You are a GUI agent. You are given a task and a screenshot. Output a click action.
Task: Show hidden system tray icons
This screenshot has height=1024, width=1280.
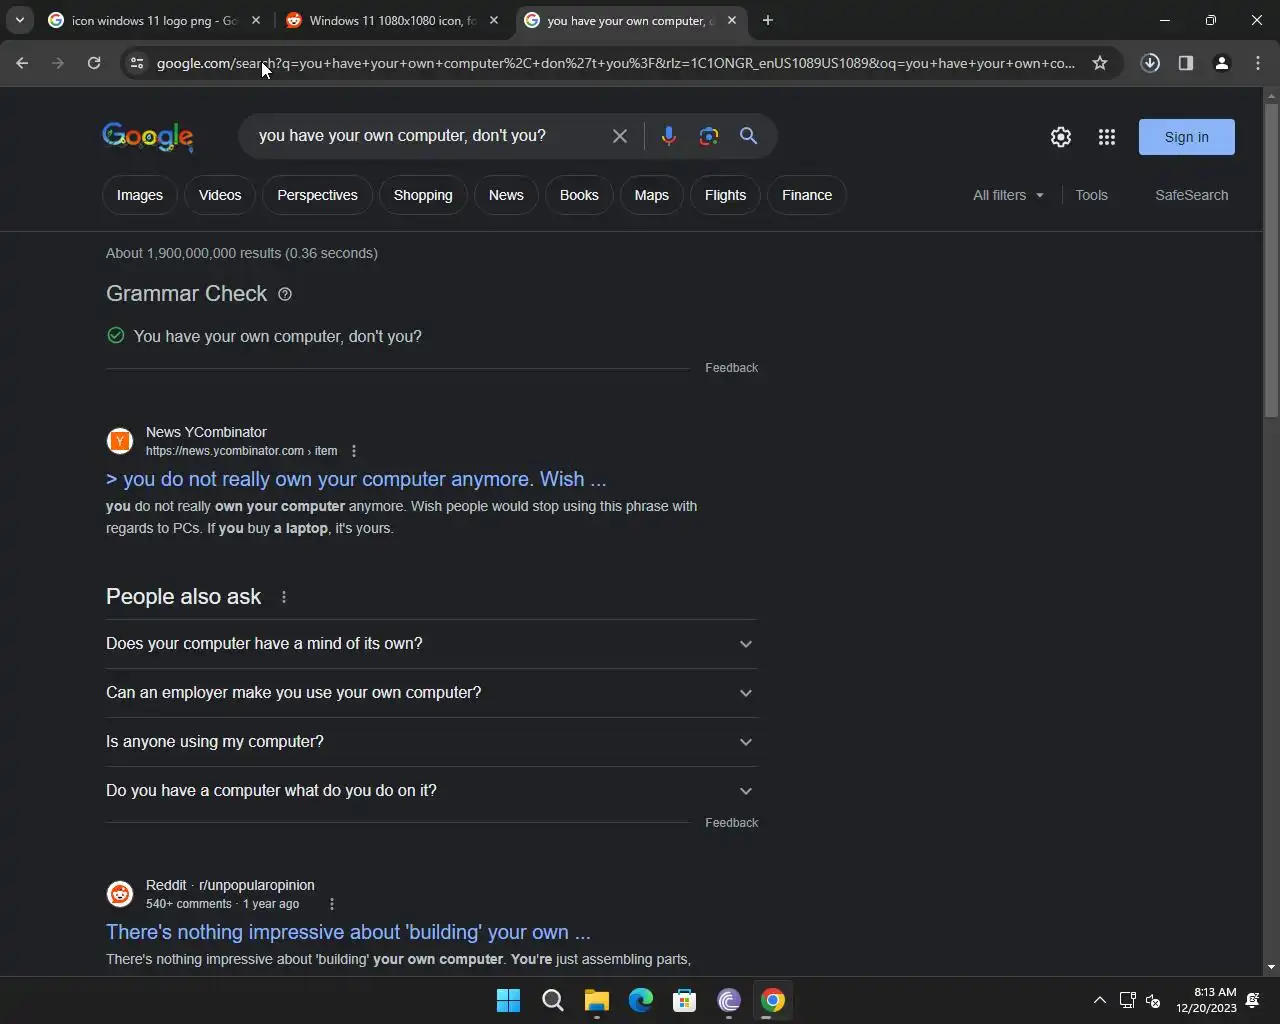(x=1099, y=1000)
